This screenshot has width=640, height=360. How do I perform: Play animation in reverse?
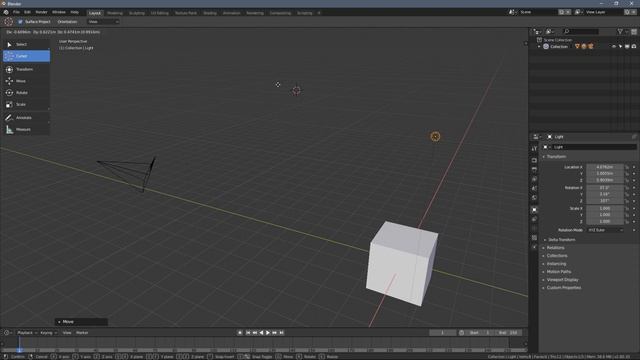click(x=261, y=333)
